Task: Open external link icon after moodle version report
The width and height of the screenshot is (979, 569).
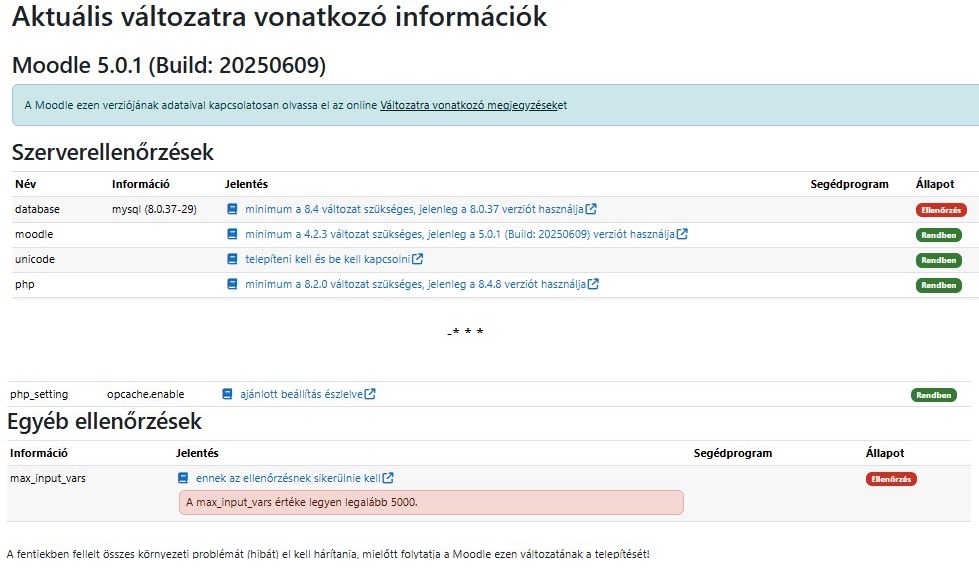Action: click(x=682, y=234)
